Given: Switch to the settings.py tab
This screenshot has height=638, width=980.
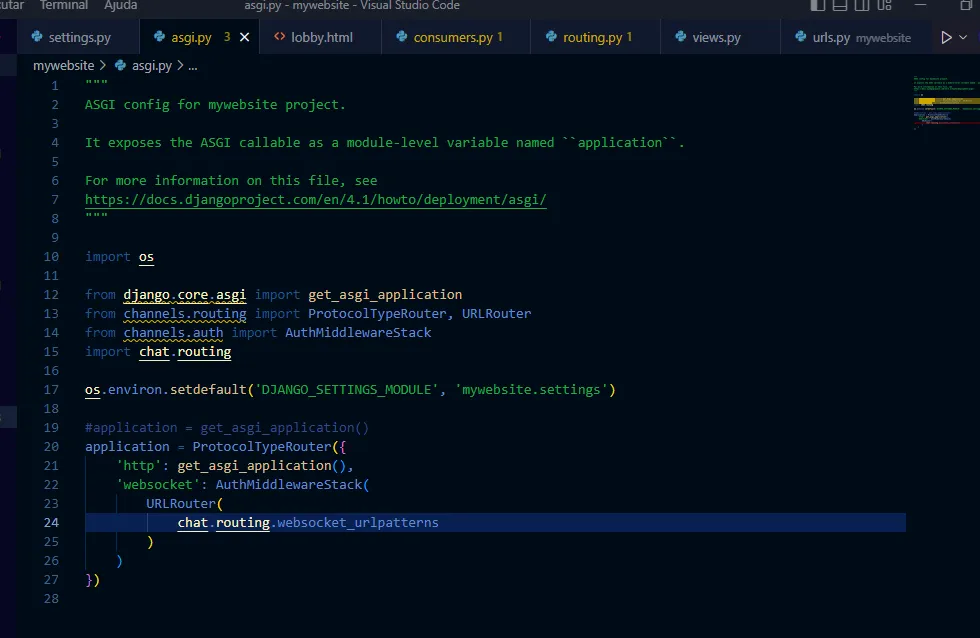Looking at the screenshot, I should (79, 38).
